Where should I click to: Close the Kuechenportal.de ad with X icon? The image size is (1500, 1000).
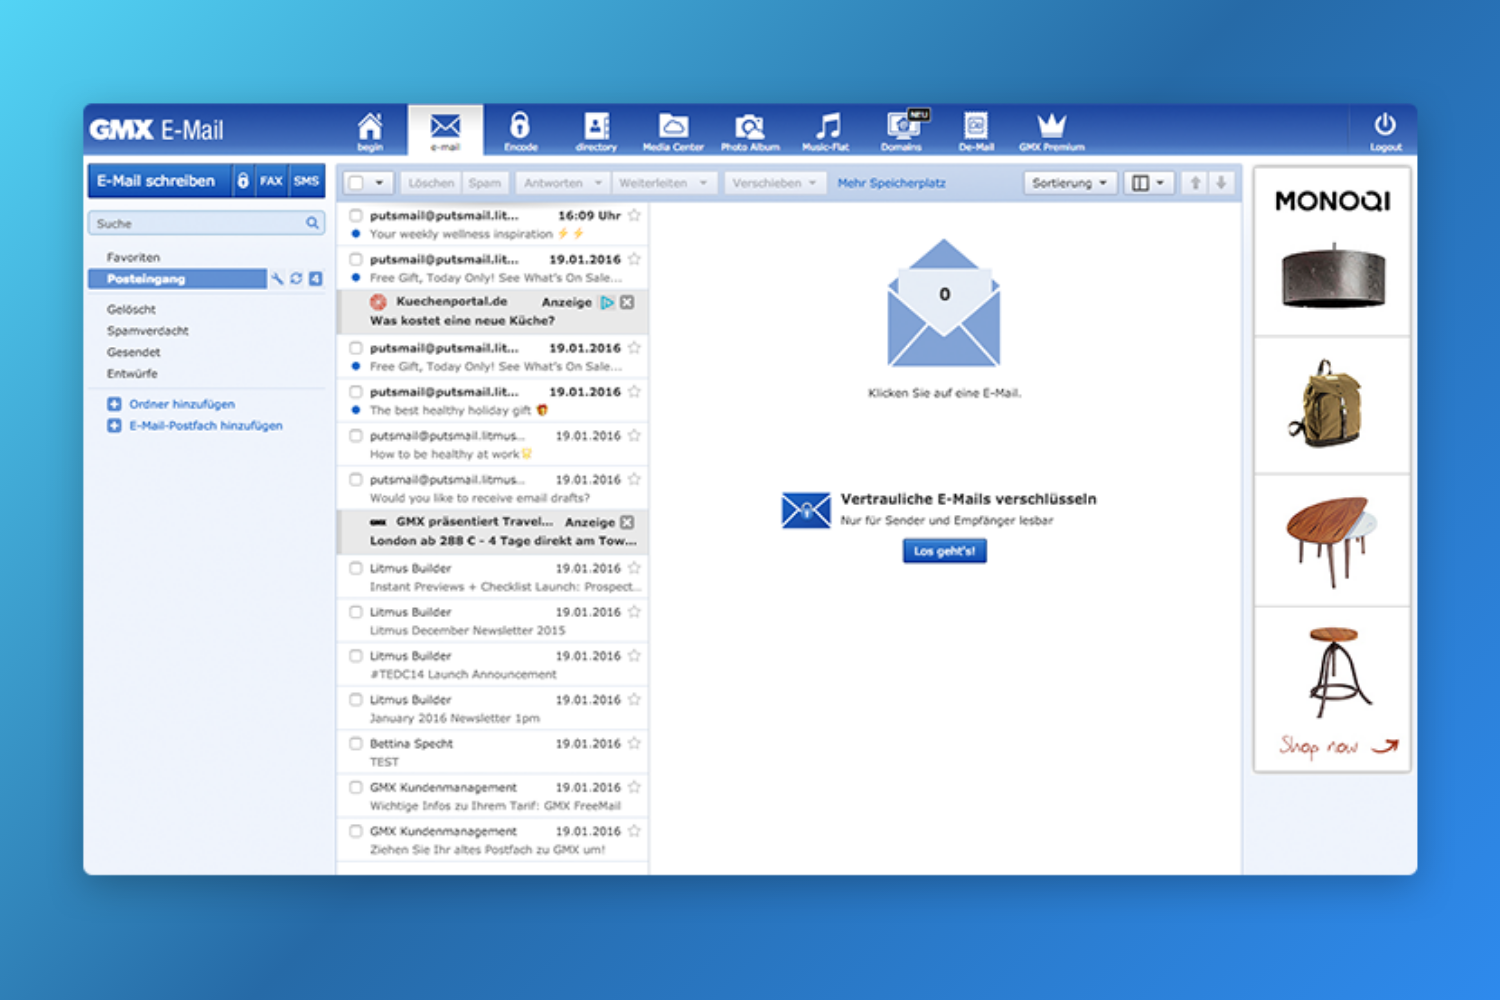coord(627,302)
